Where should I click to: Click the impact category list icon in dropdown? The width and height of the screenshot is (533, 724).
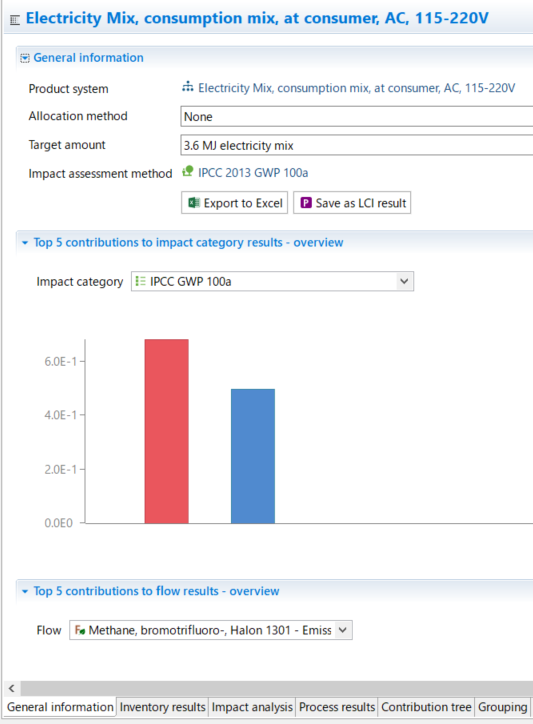coord(140,281)
